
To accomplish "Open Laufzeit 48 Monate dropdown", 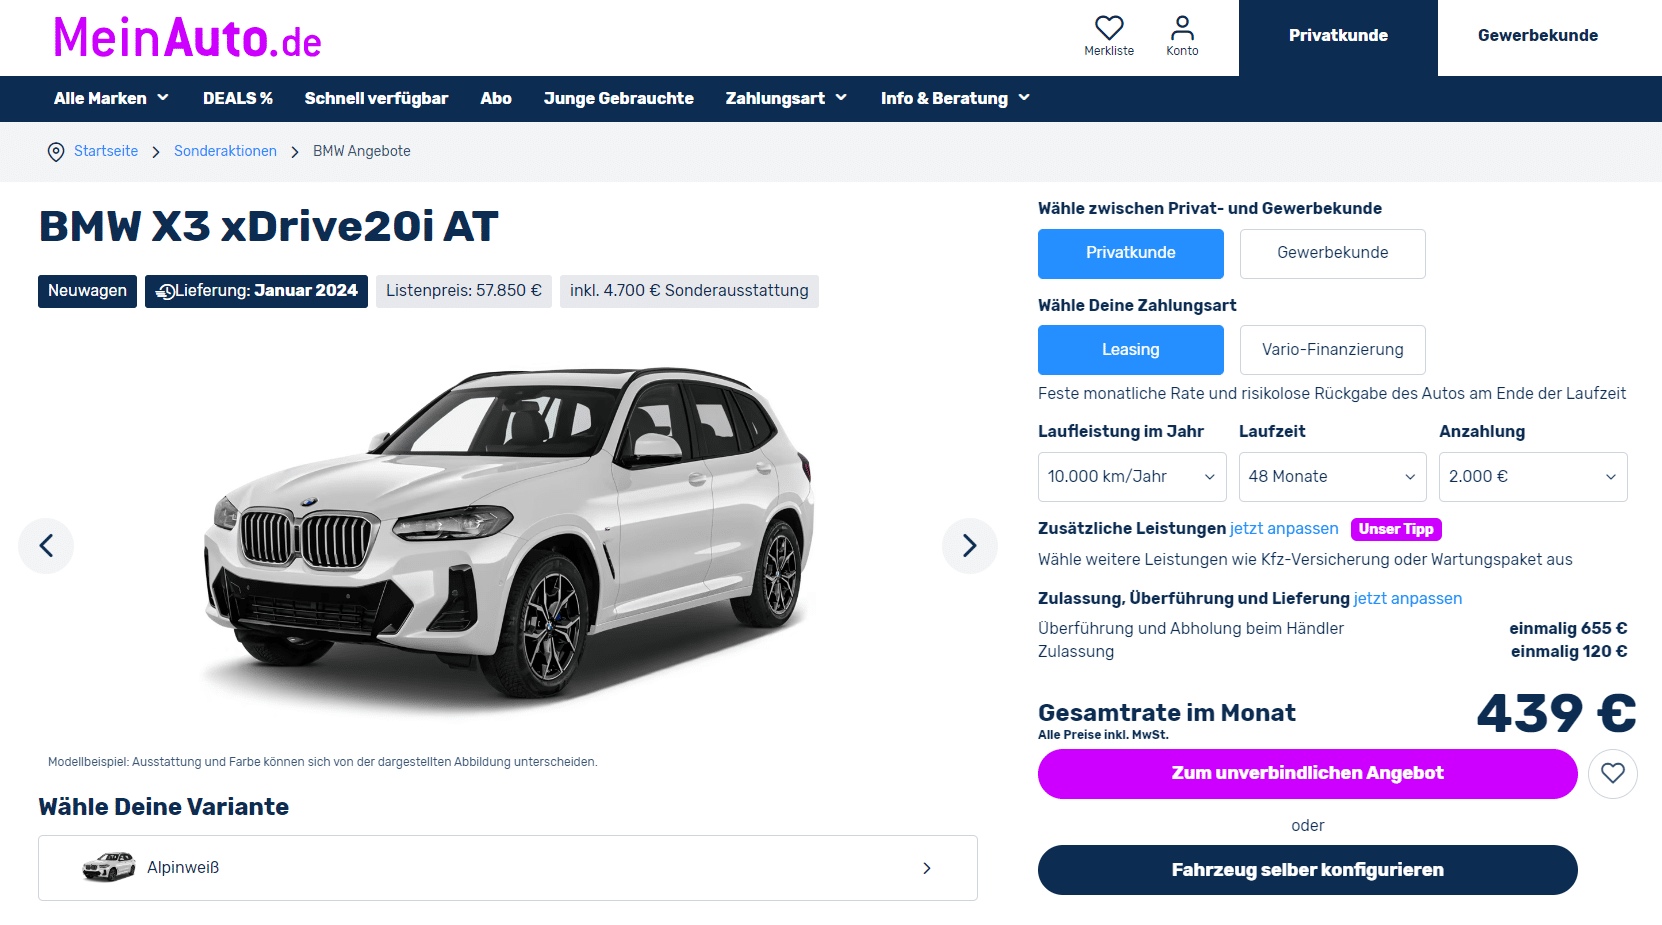I will pyautogui.click(x=1333, y=477).
